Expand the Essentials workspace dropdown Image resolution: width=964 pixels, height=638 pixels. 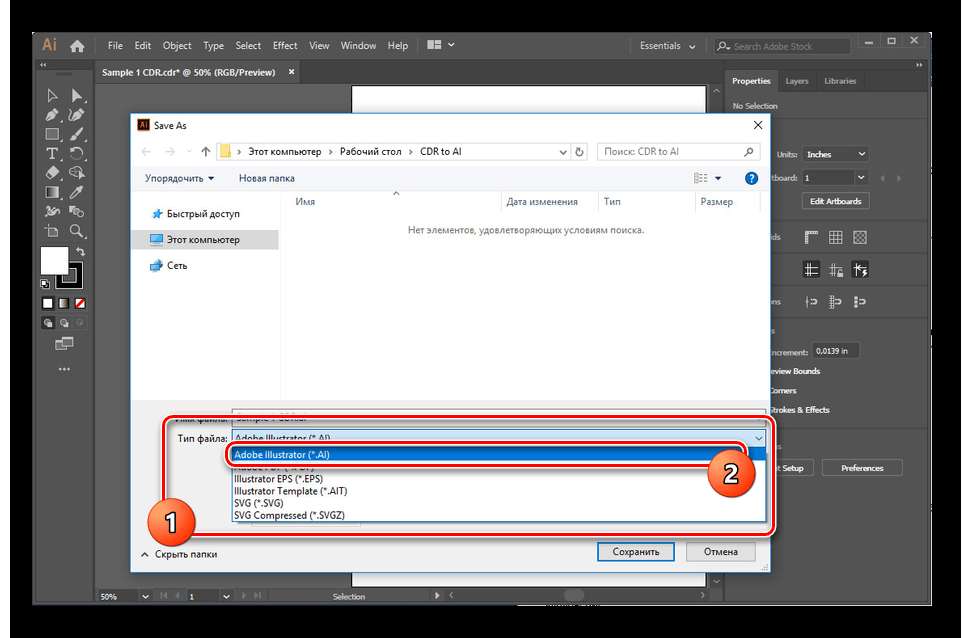point(669,46)
